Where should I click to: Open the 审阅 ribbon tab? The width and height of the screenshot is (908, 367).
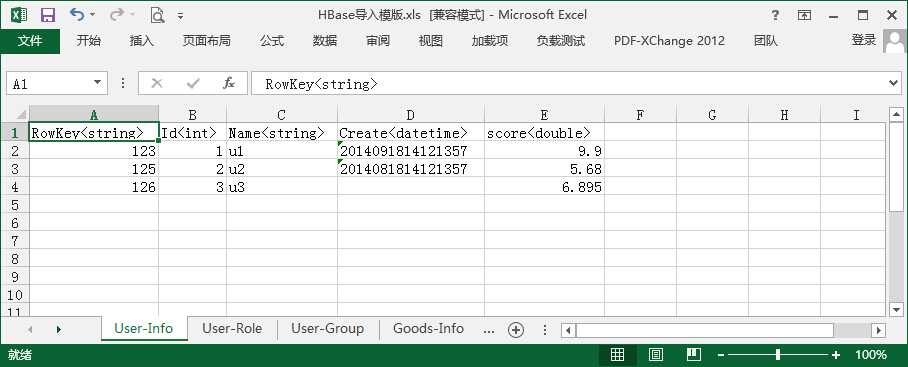[x=378, y=41]
